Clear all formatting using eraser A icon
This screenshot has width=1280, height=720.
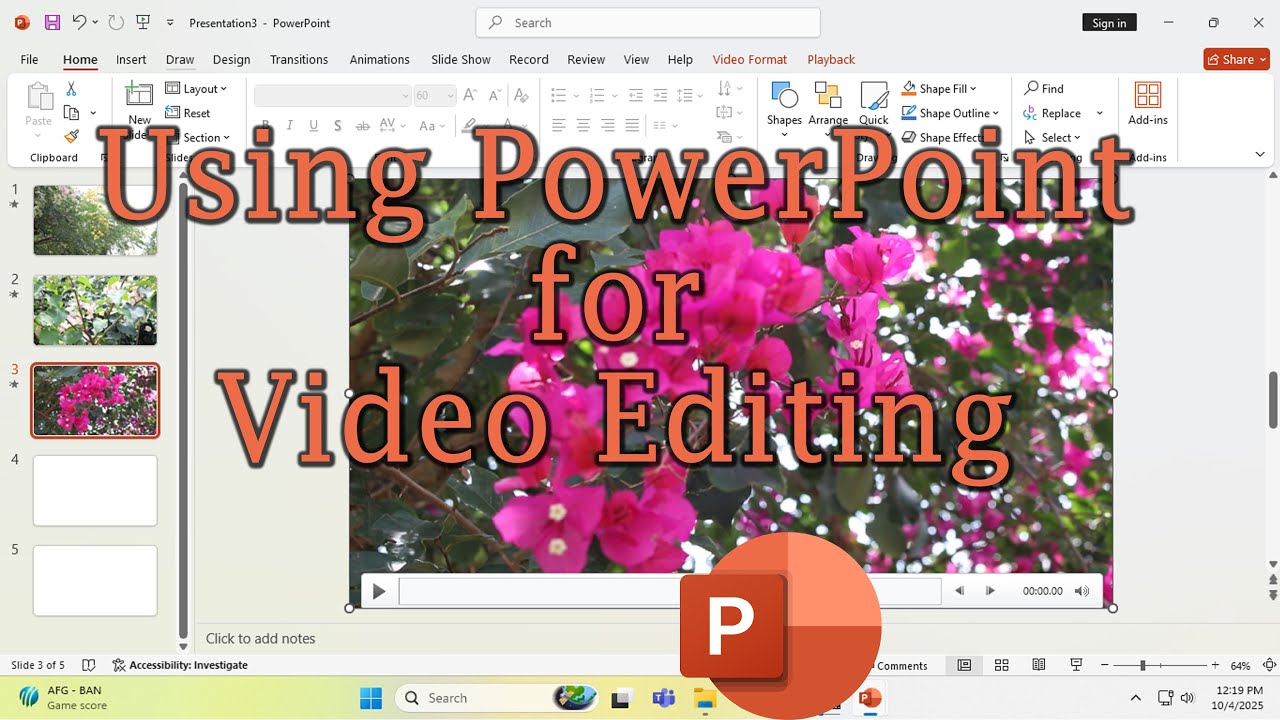[520, 95]
